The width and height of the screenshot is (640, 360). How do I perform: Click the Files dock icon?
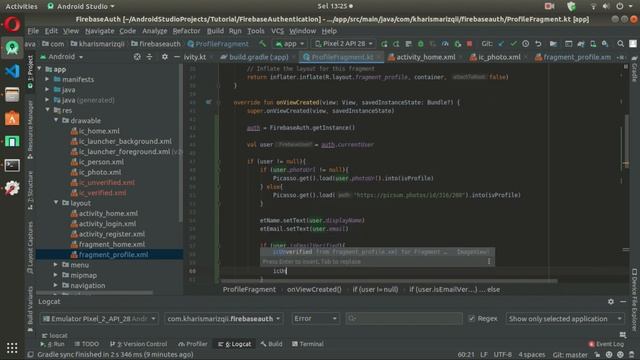(x=12, y=95)
